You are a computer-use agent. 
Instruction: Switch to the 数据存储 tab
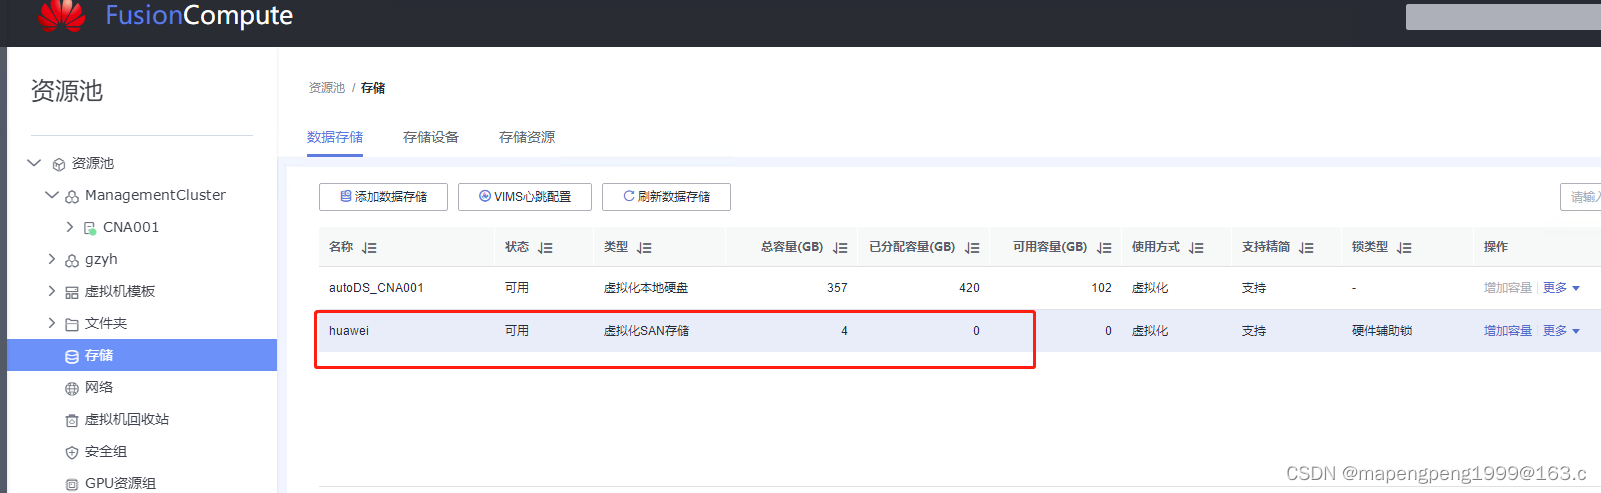pos(335,137)
